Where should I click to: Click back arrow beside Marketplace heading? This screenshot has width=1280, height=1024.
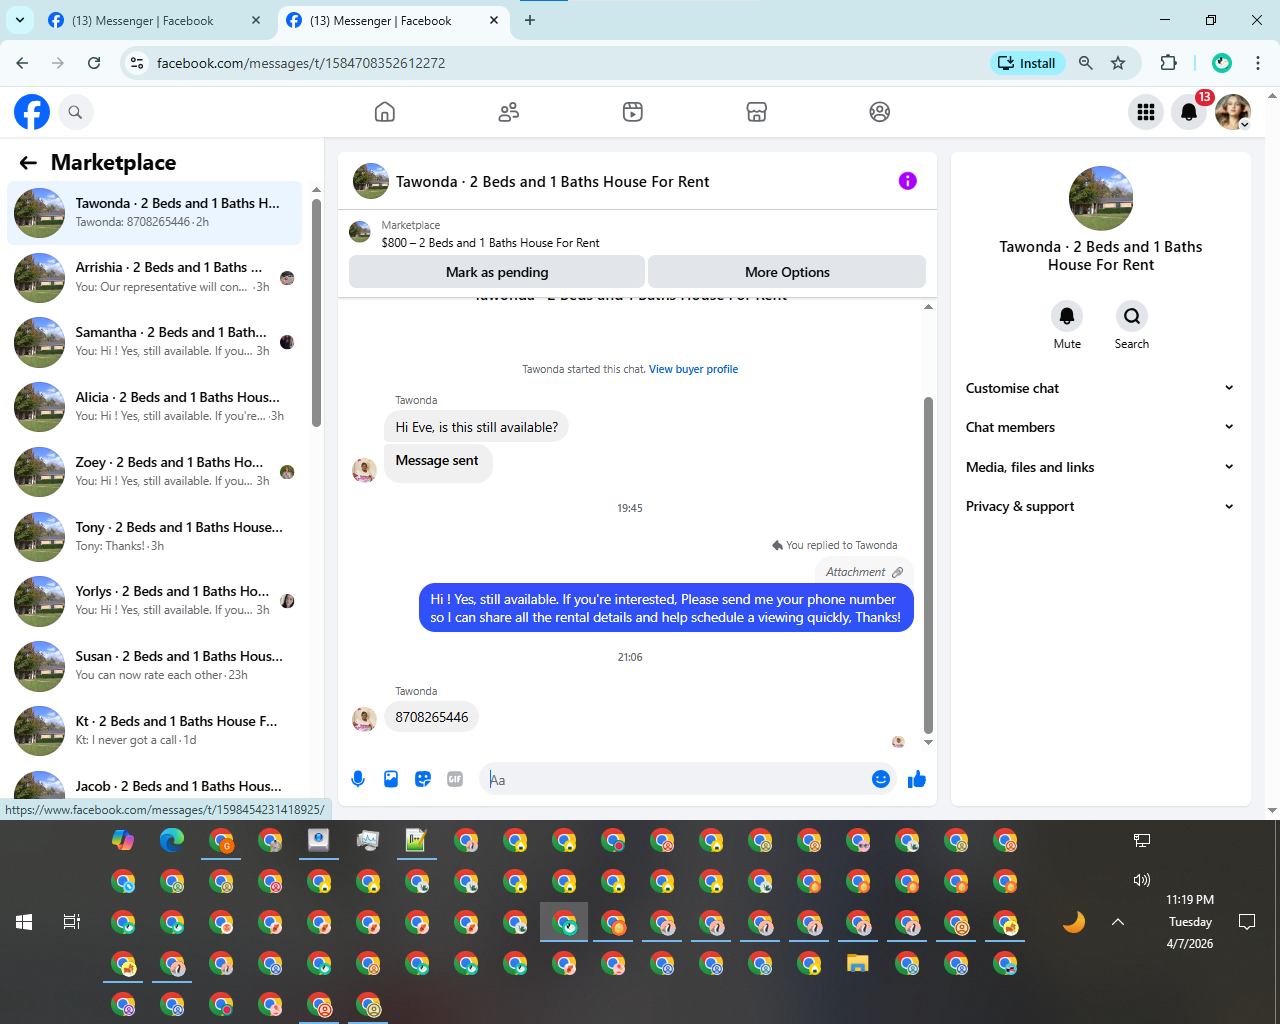[28, 163]
